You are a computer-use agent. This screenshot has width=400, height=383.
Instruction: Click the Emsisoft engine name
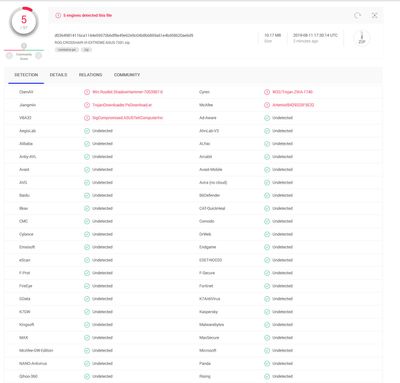coord(27,247)
